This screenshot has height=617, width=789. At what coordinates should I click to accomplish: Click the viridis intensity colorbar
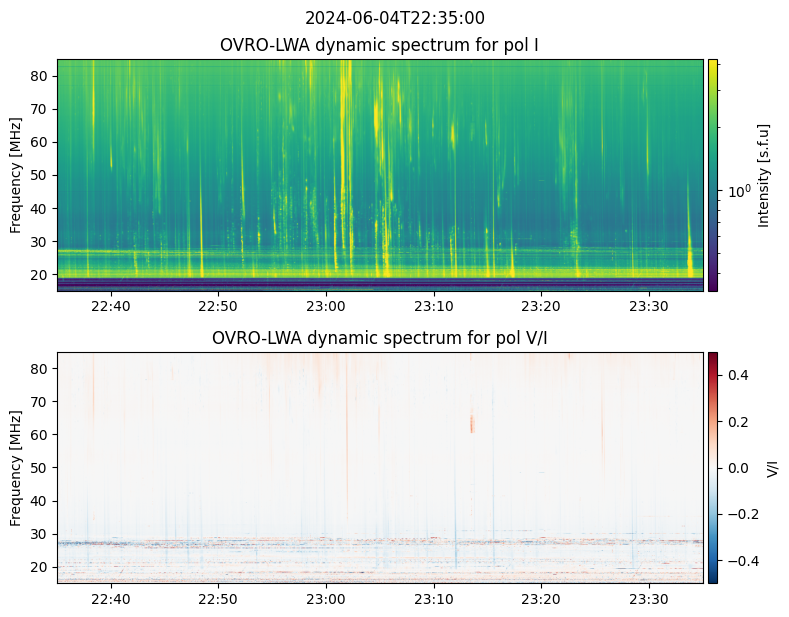(713, 175)
